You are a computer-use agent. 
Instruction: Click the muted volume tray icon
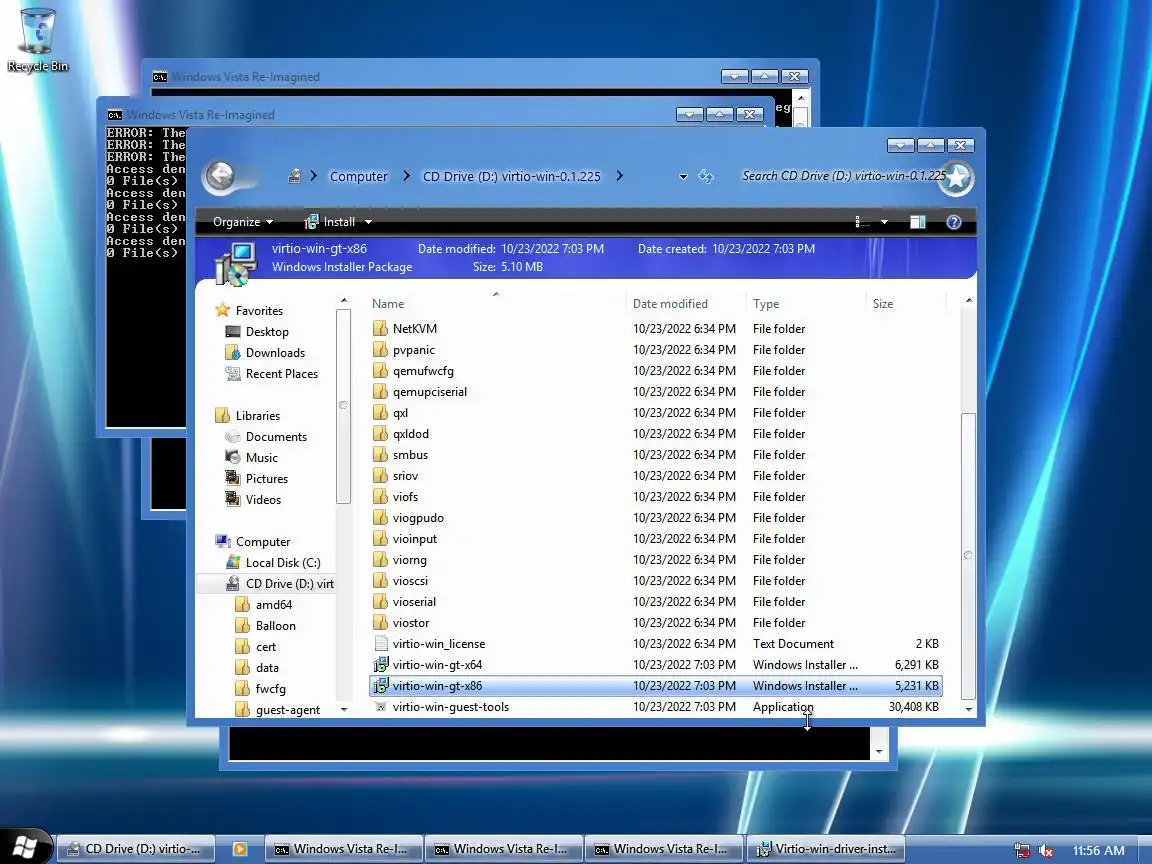click(x=1045, y=851)
